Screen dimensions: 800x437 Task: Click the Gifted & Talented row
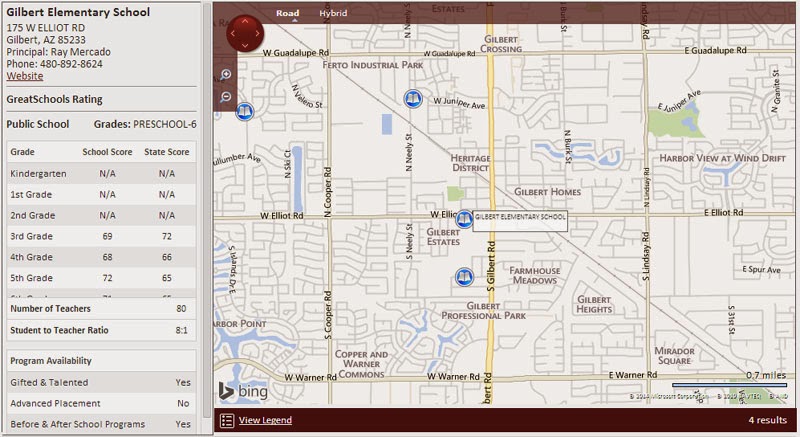(x=102, y=382)
